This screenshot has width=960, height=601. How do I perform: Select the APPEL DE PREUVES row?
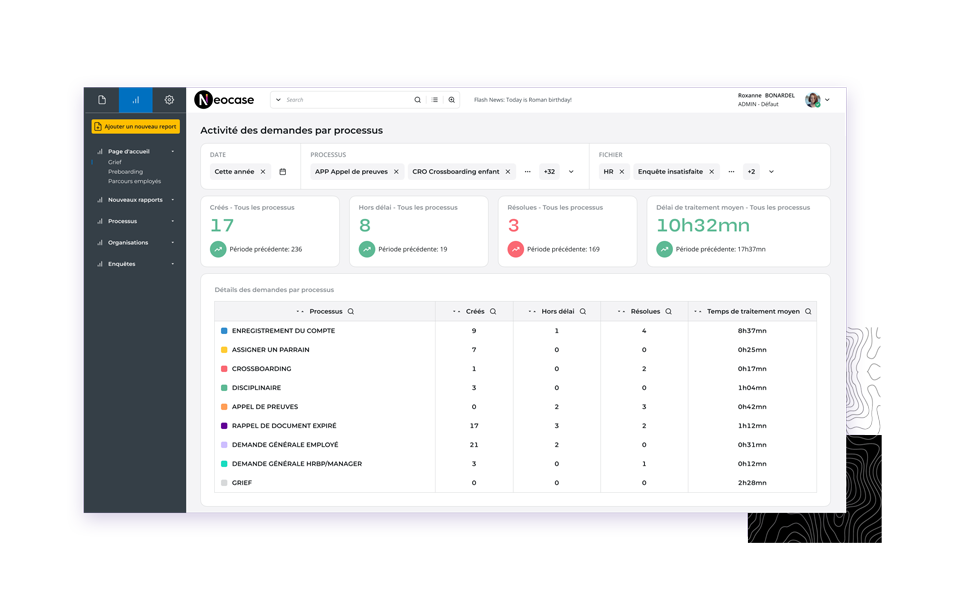516,406
